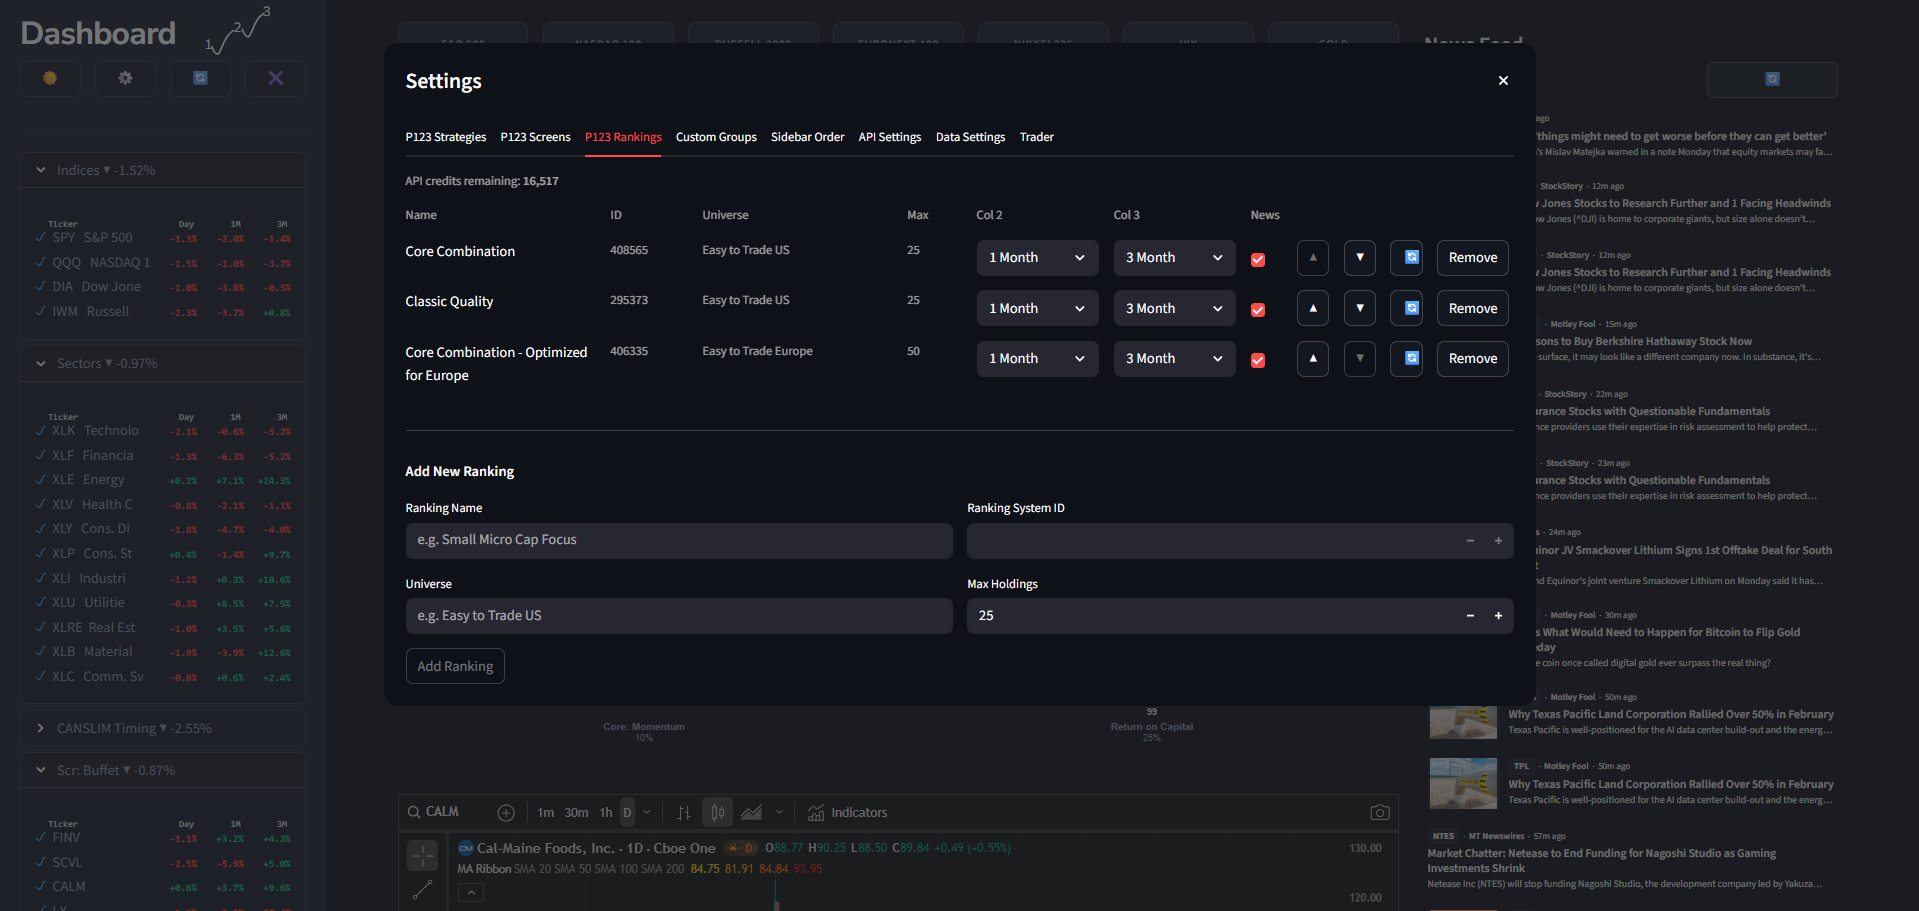Increase Max Holdings with plus button
The image size is (1919, 911).
click(x=1498, y=616)
